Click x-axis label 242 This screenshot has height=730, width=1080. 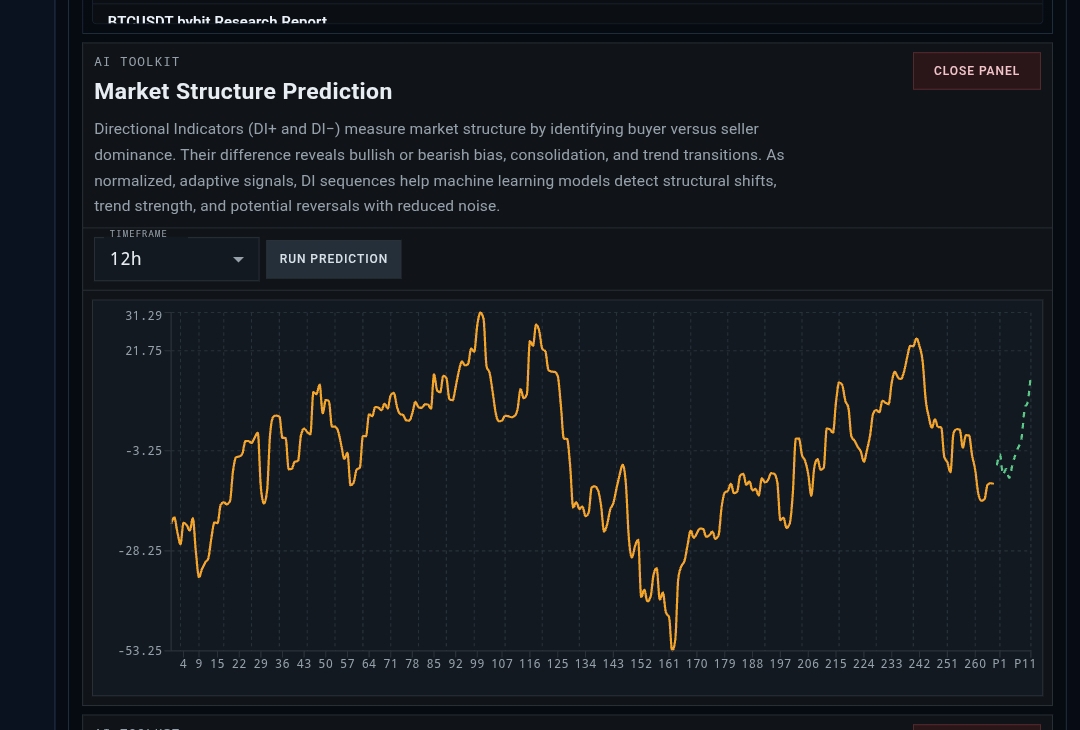pyautogui.click(x=919, y=664)
